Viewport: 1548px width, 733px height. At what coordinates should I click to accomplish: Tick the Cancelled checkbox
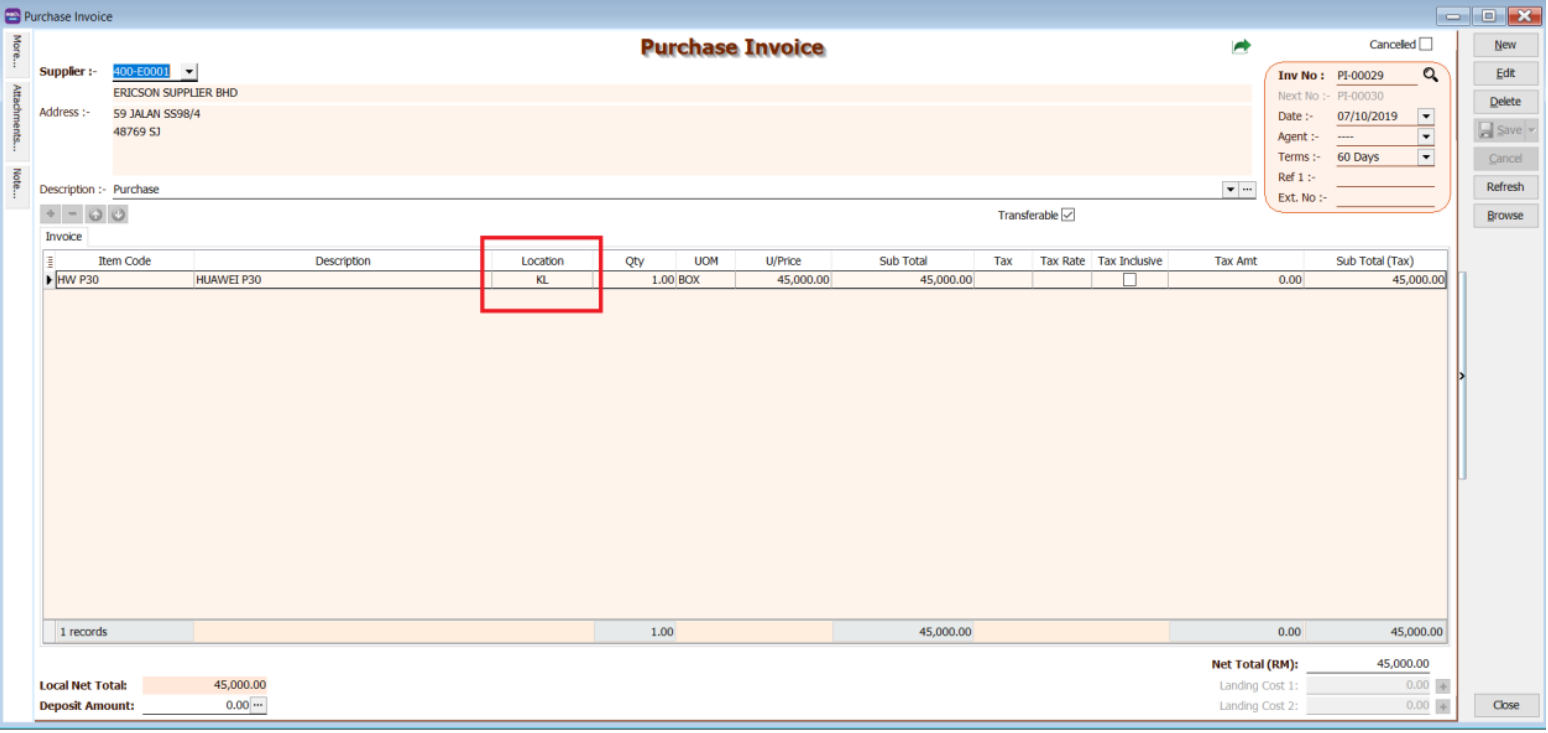1426,44
